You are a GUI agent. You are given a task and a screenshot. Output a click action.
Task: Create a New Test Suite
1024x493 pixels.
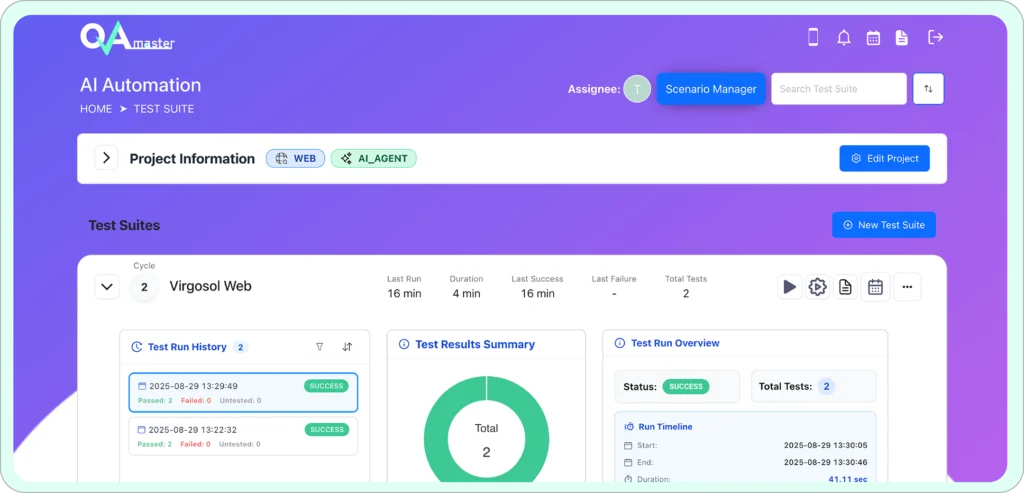pos(884,225)
